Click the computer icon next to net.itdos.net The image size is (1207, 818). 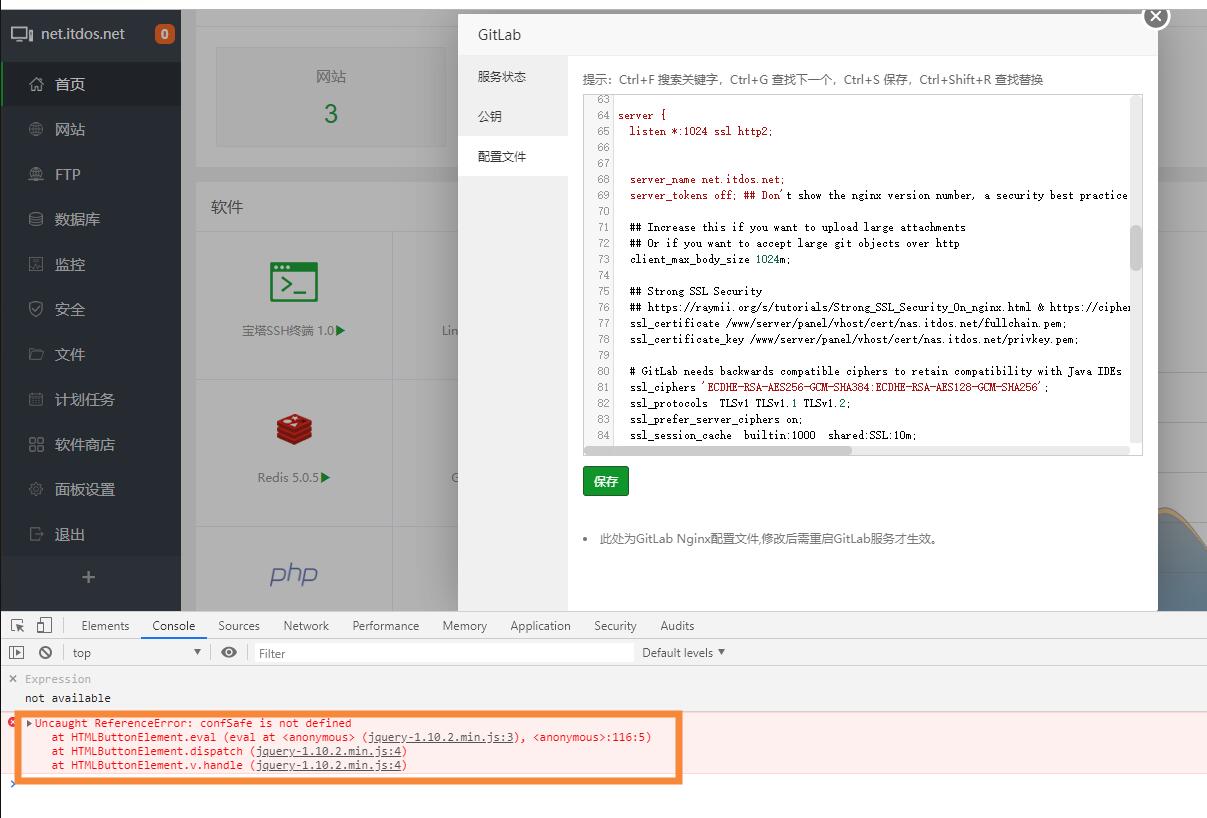22,34
